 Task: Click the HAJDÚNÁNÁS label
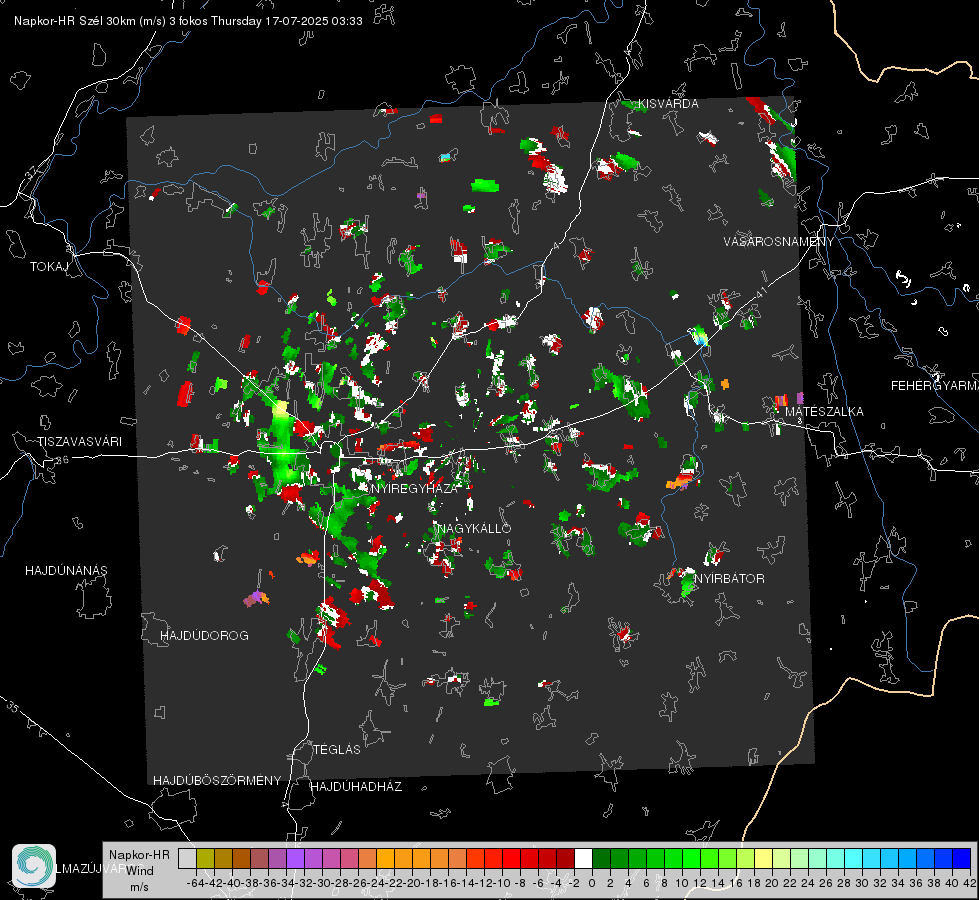click(66, 571)
